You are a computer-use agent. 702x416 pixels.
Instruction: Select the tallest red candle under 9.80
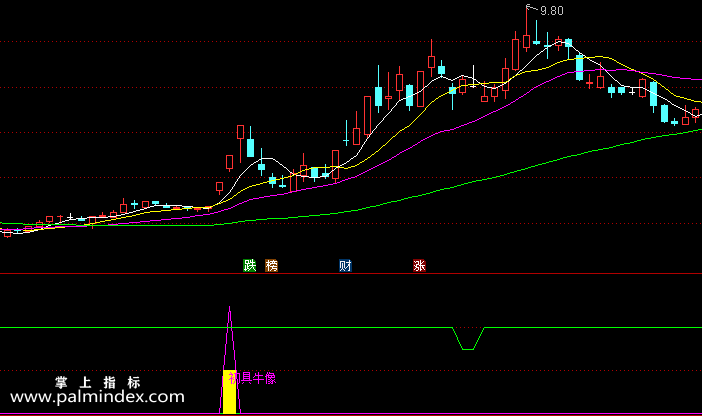coord(526,41)
